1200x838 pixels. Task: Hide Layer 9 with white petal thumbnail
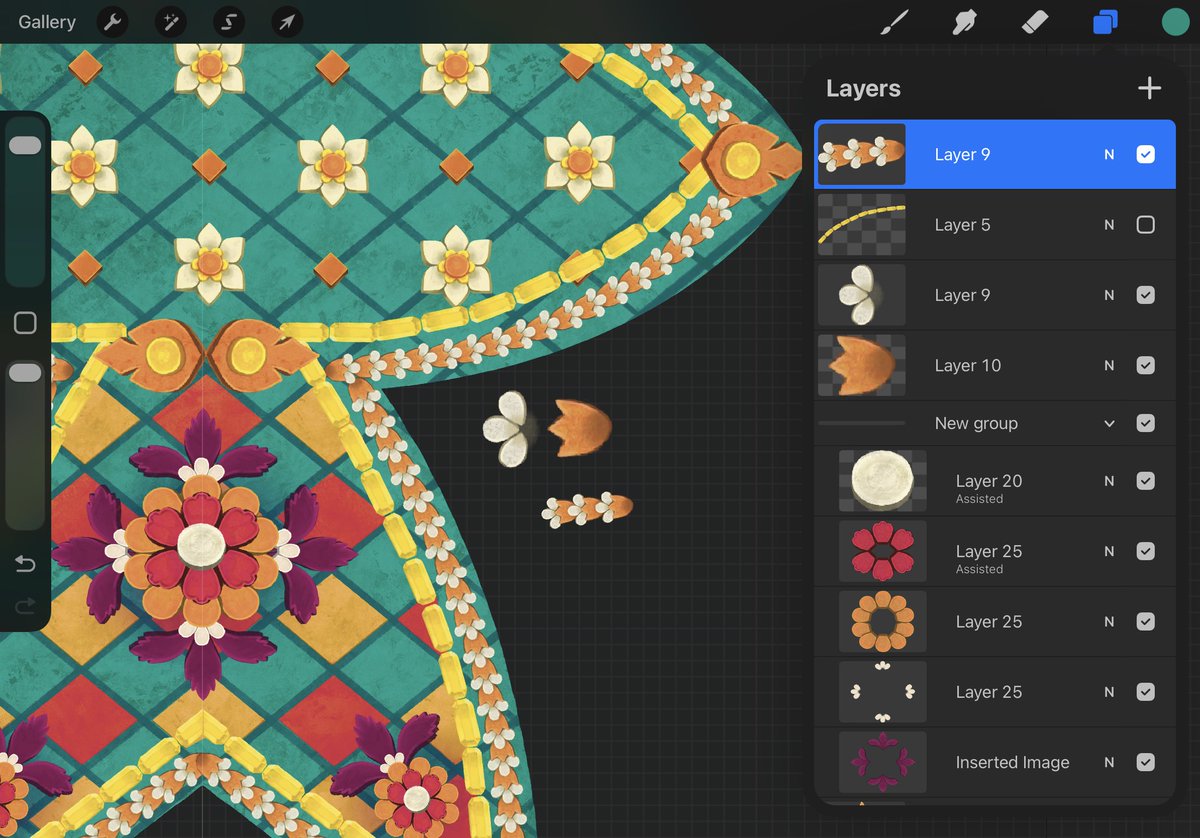1146,295
